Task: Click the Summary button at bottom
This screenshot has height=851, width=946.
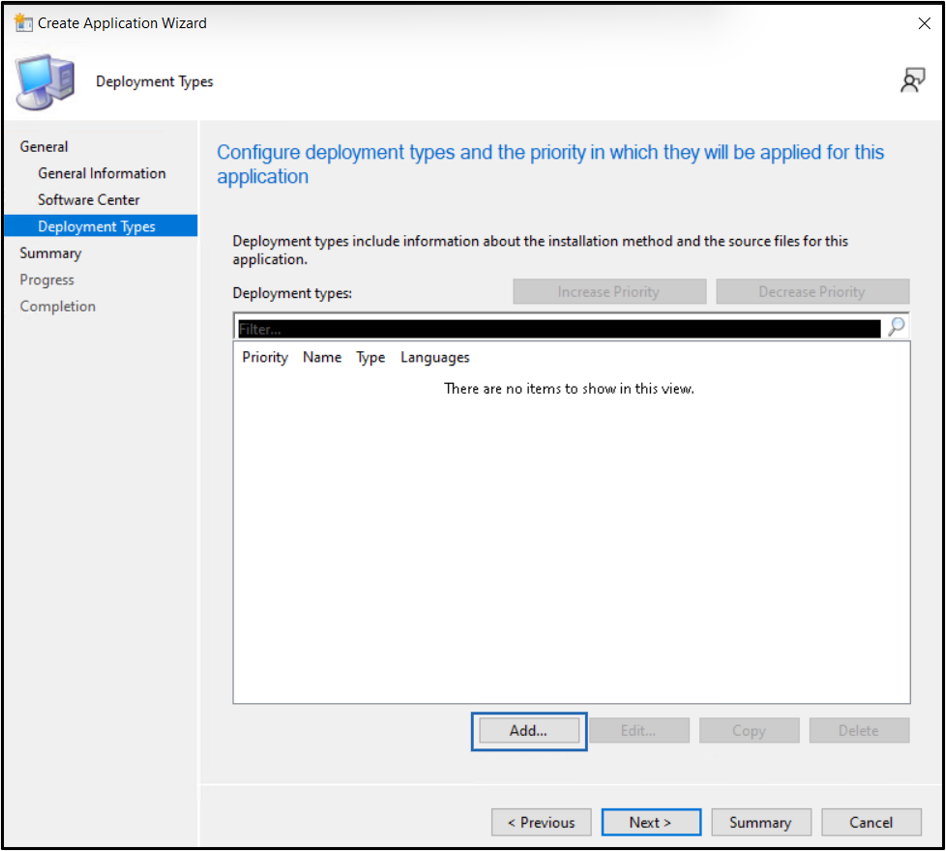Action: [761, 823]
